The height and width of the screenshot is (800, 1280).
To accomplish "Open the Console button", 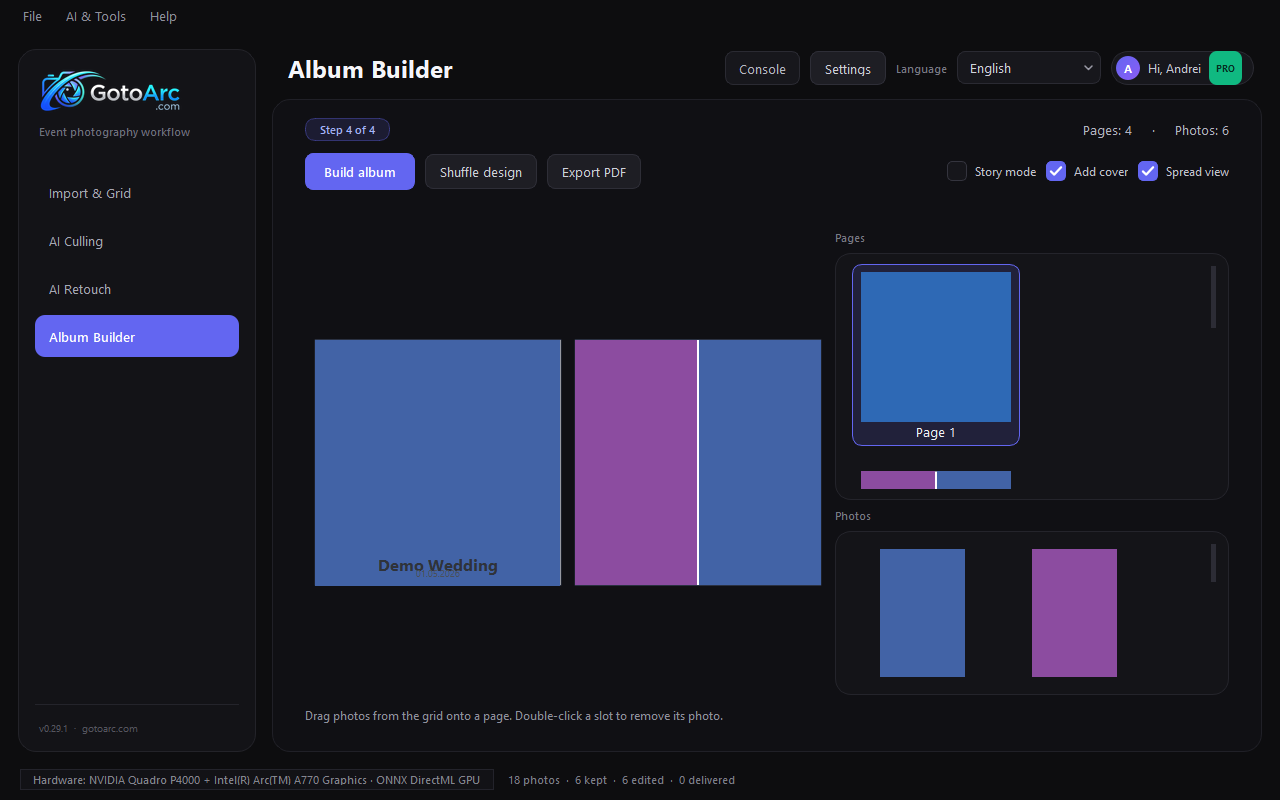I will [762, 69].
